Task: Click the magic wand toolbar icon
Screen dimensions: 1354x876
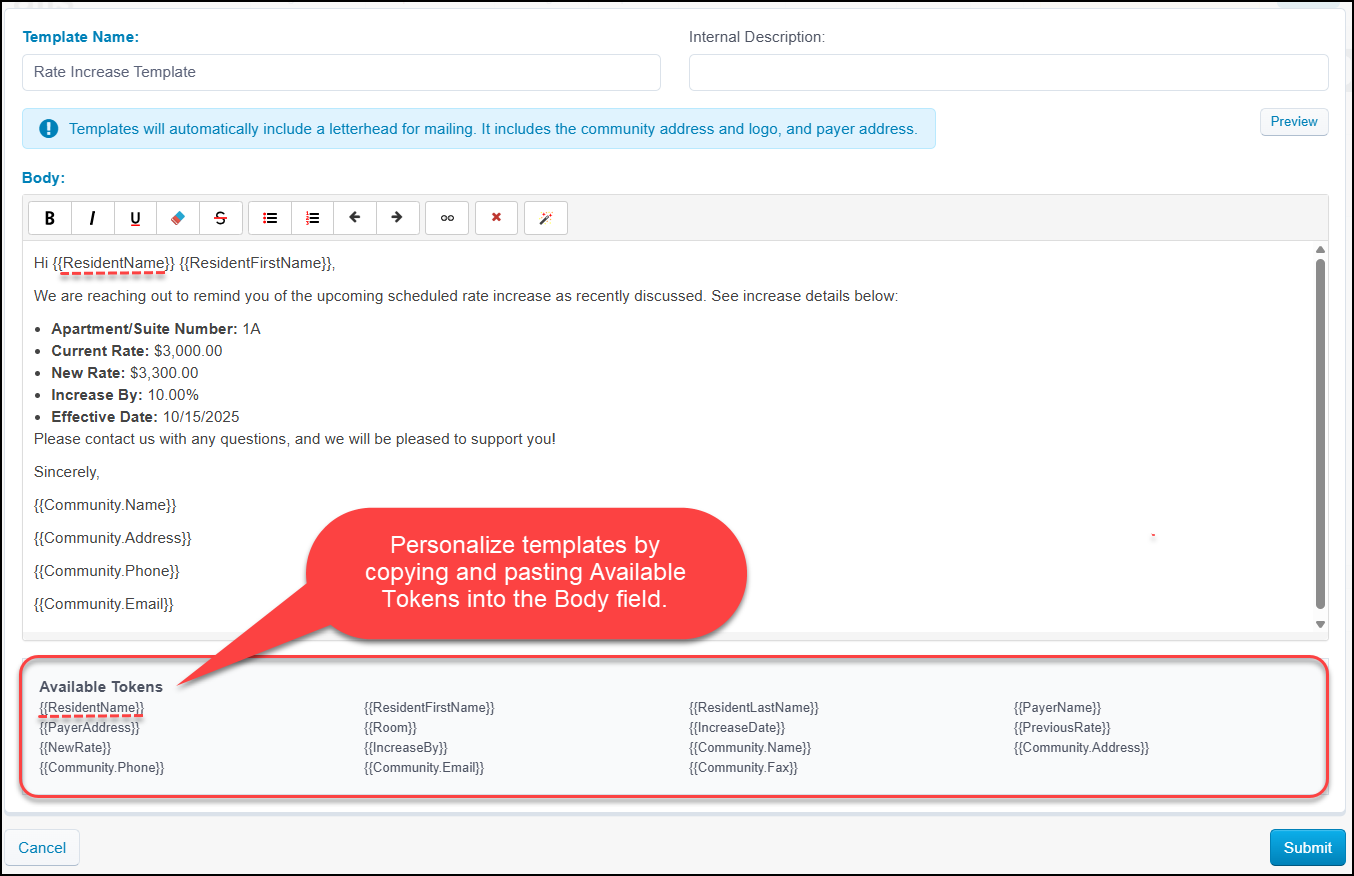Action: 546,218
